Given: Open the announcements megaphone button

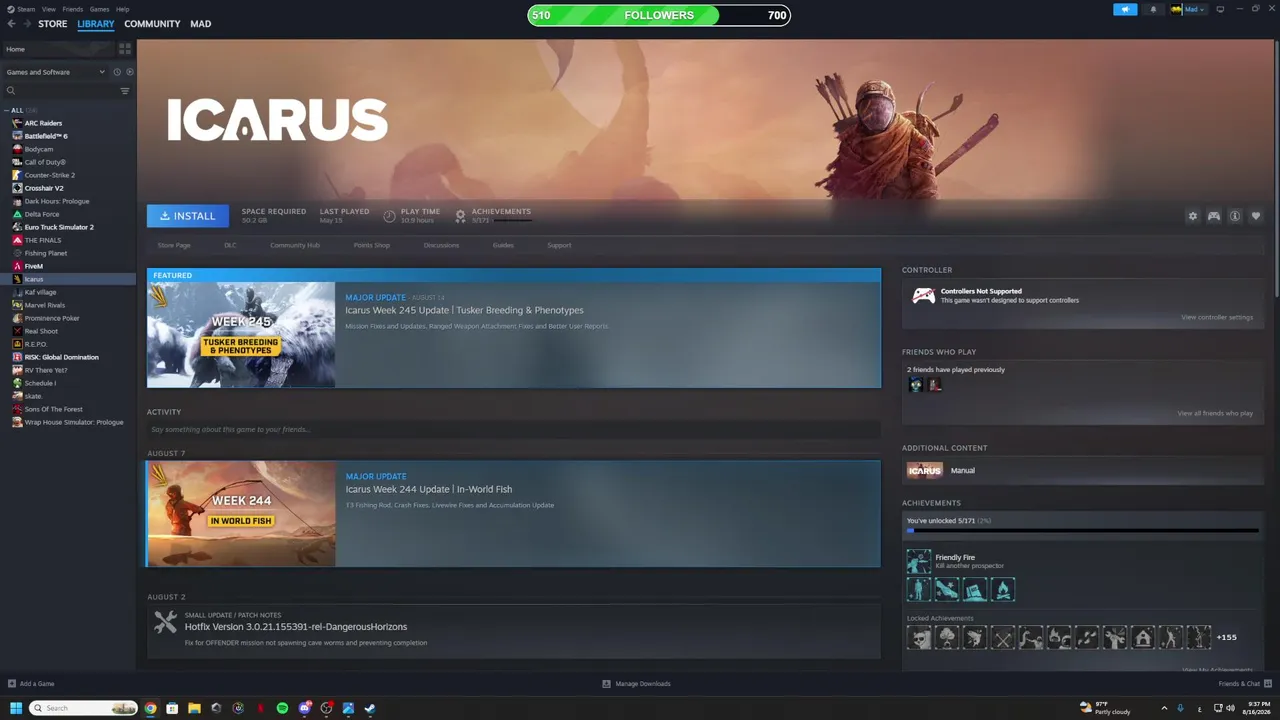Looking at the screenshot, I should (1125, 9).
